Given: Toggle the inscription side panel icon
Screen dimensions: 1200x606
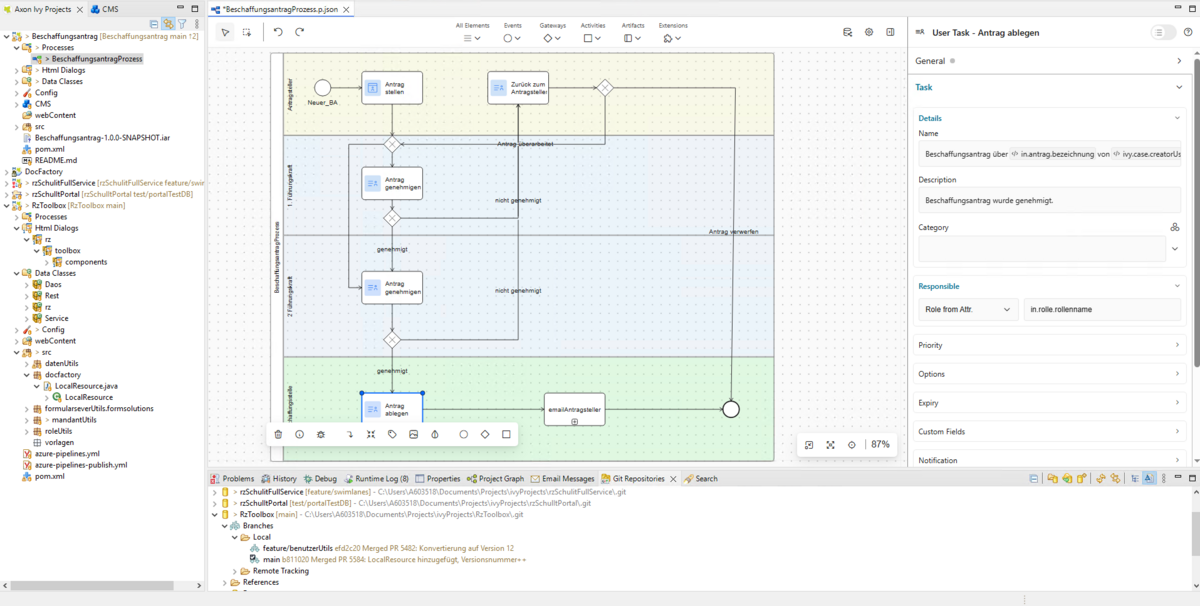Looking at the screenshot, I should click(890, 32).
